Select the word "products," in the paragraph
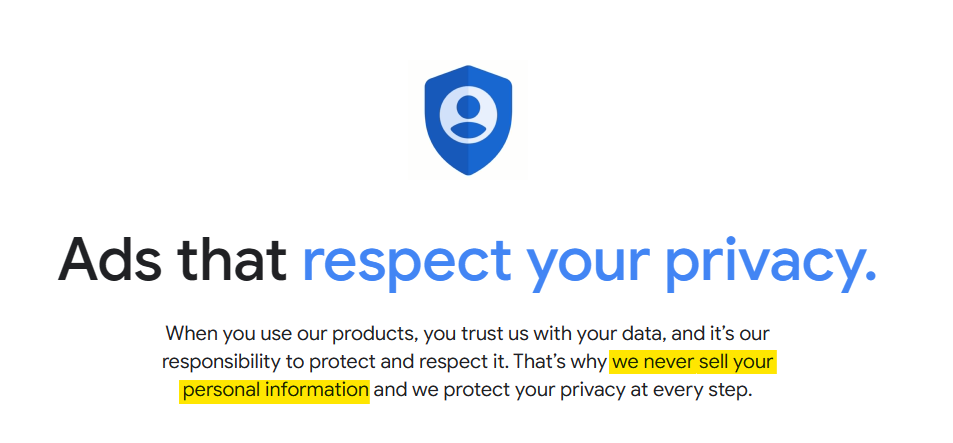This screenshot has width=953, height=443. [x=375, y=335]
